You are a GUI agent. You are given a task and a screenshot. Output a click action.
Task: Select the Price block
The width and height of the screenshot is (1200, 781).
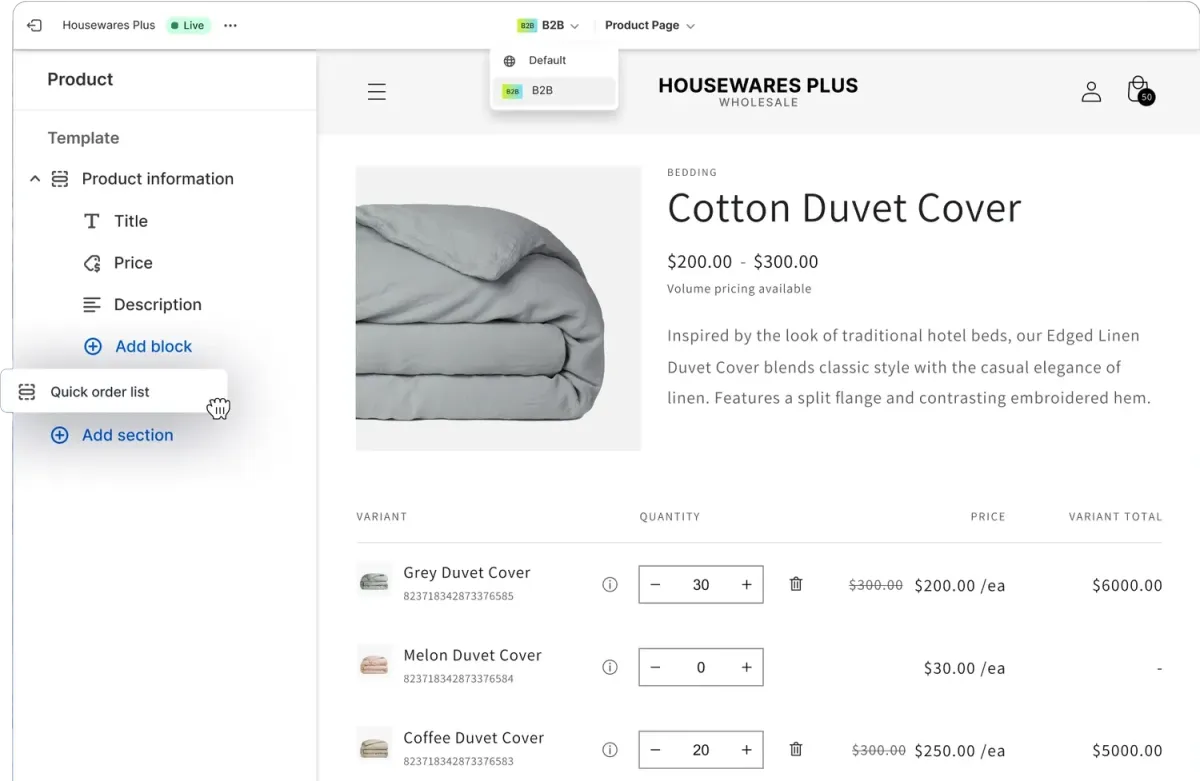pyautogui.click(x=133, y=263)
